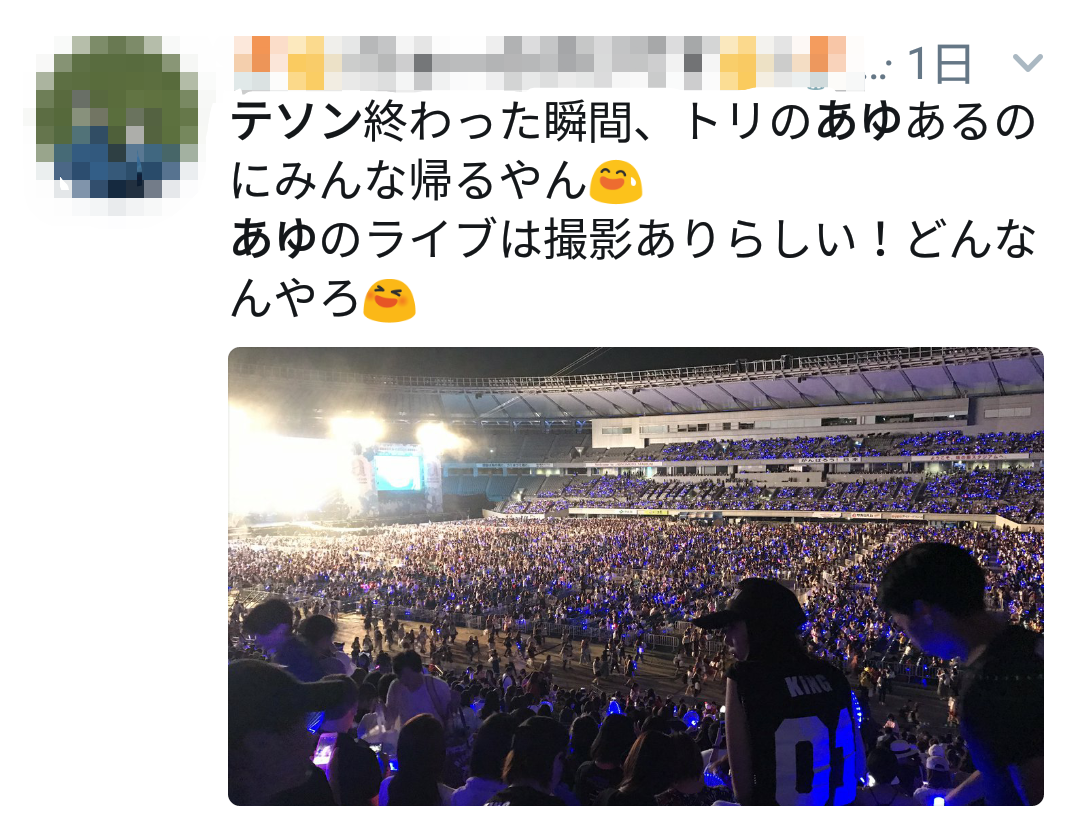Click the text んやろ on last line
The image size is (1080, 829).
(x=295, y=300)
